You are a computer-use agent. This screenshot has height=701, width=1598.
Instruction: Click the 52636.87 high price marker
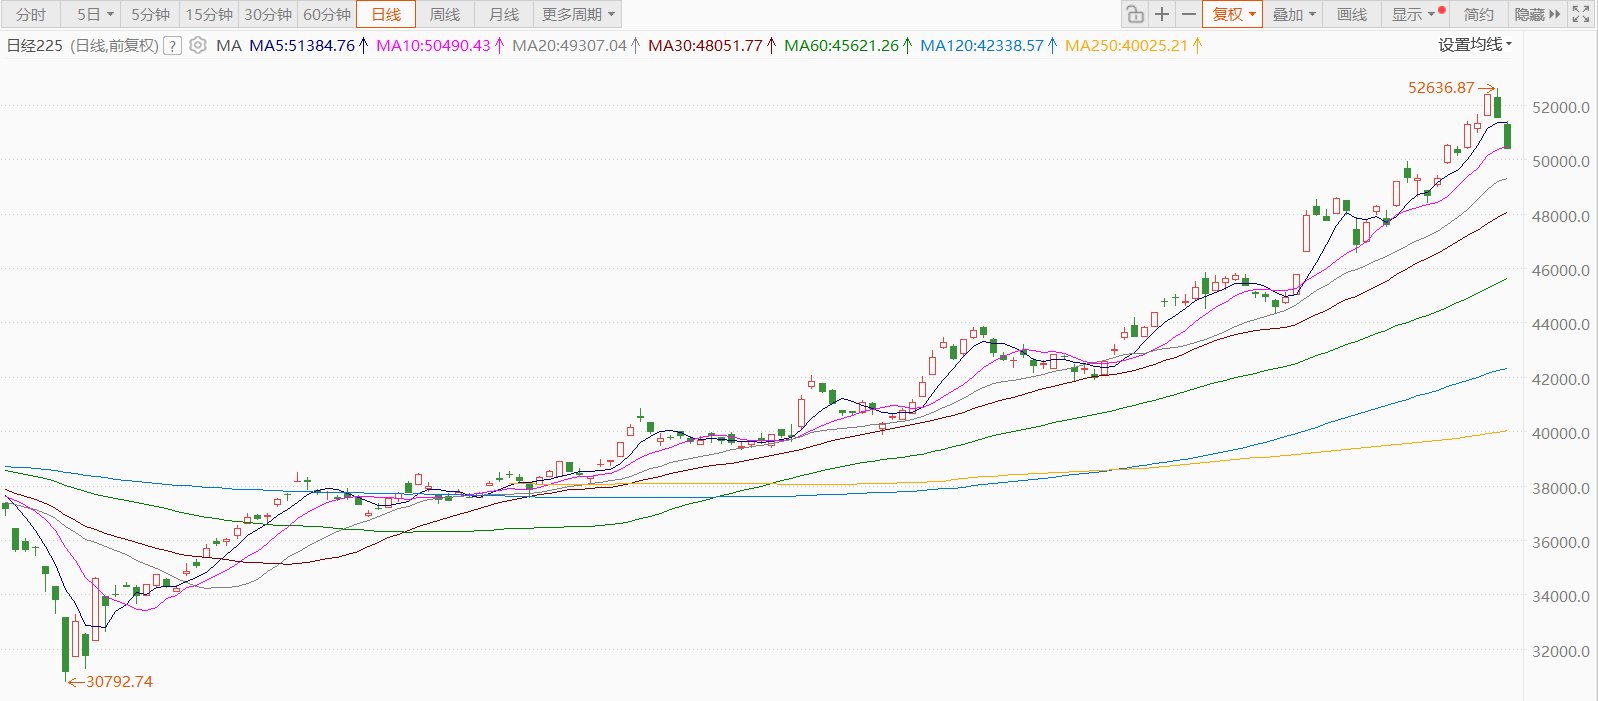(1441, 88)
